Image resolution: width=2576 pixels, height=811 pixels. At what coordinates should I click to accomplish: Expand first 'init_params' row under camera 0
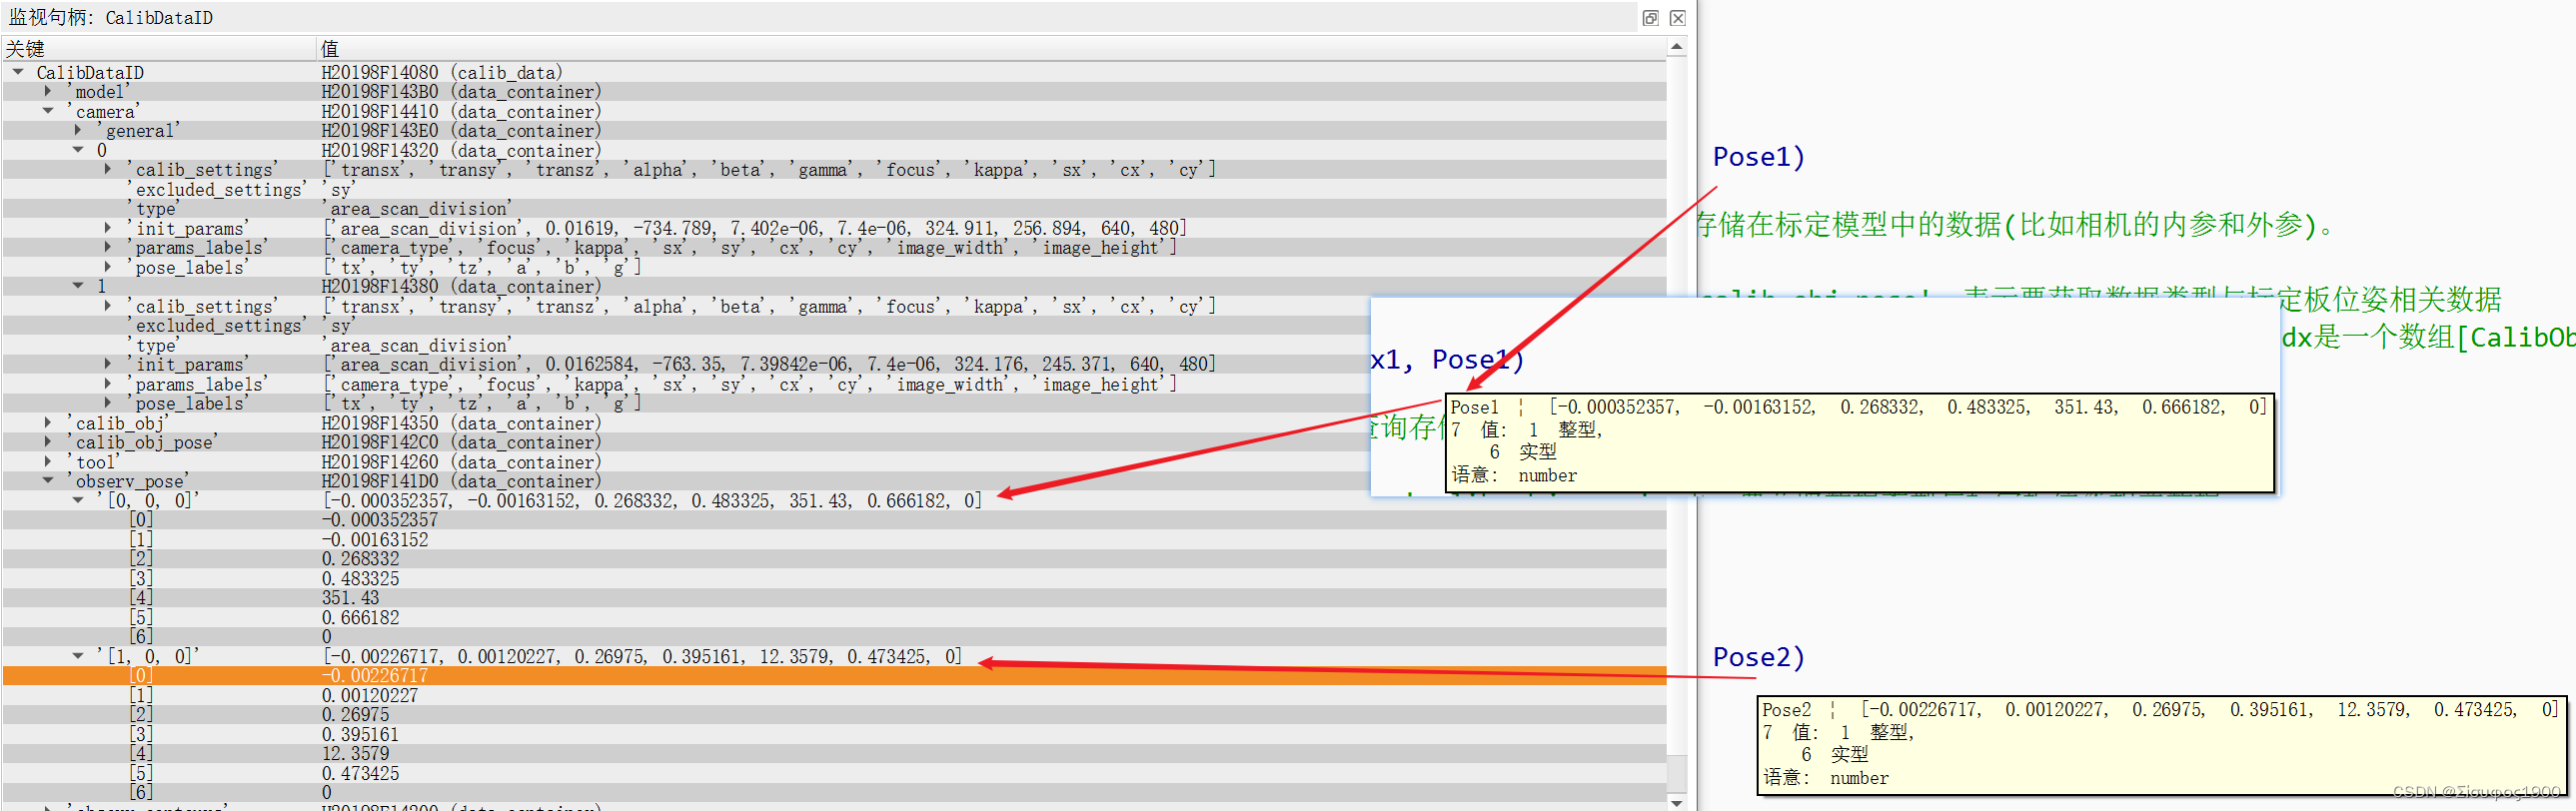click(107, 228)
